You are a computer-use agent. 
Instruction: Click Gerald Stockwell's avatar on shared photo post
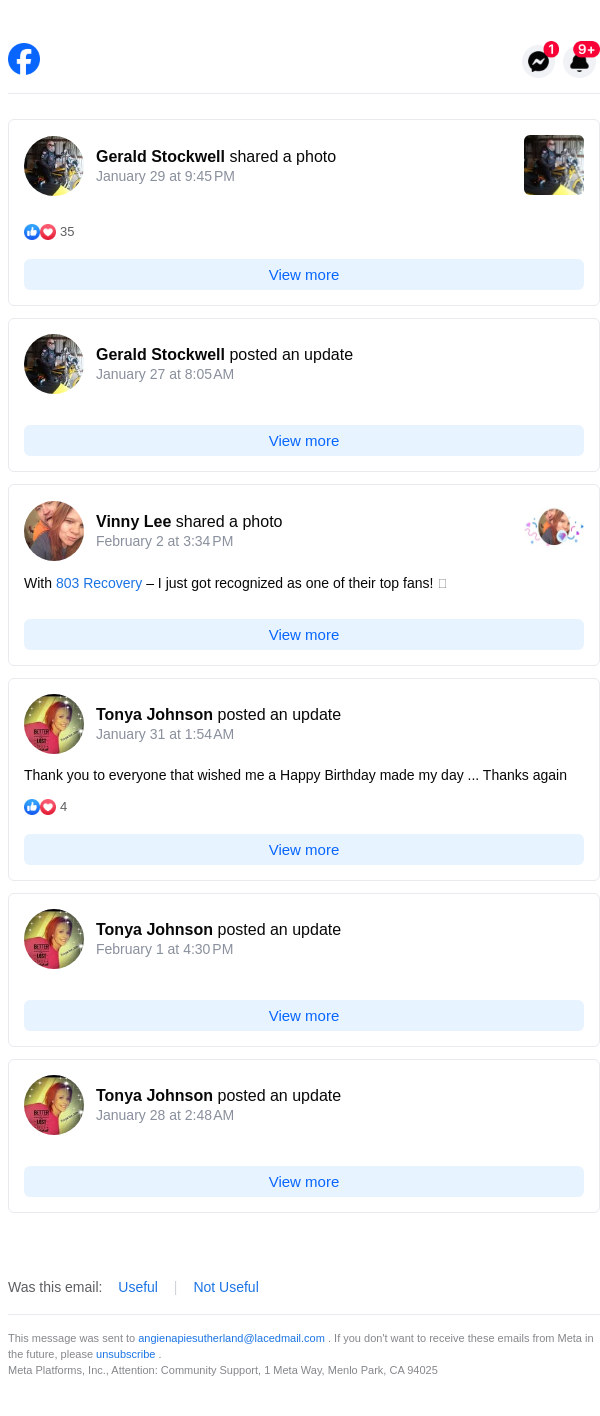(x=54, y=166)
